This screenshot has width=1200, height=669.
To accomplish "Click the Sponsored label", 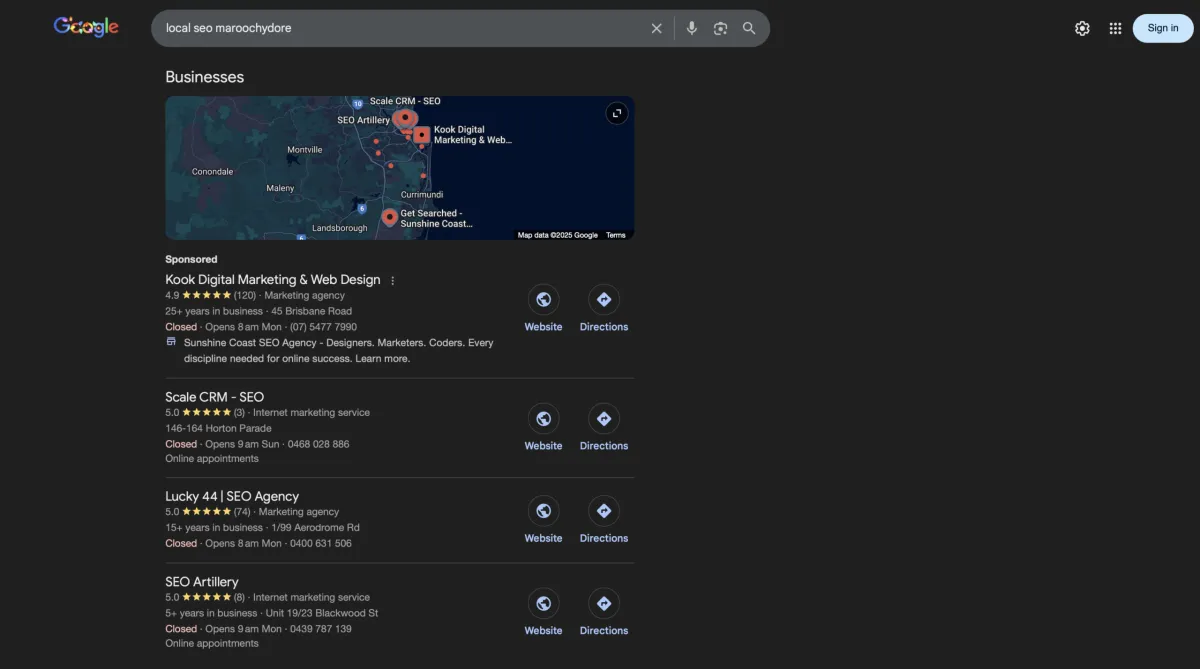I will (191, 259).
